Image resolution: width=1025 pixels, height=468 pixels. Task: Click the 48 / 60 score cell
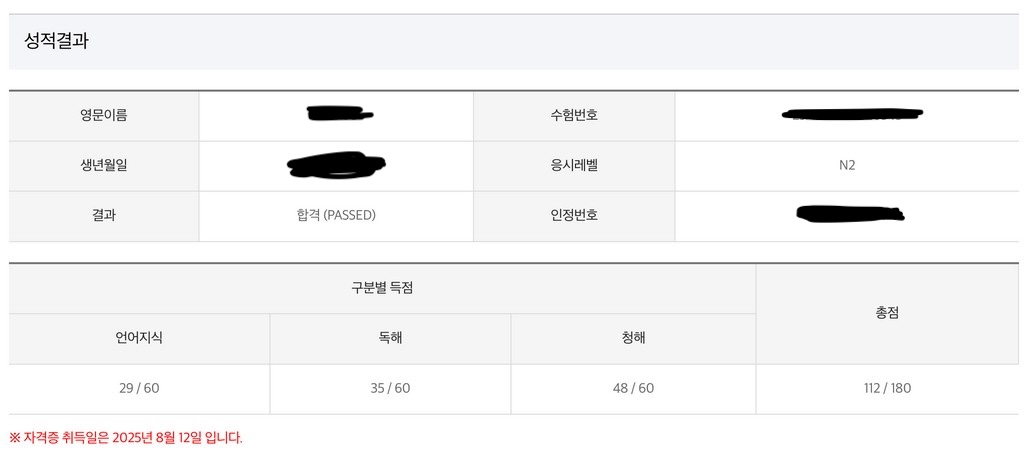[633, 388]
